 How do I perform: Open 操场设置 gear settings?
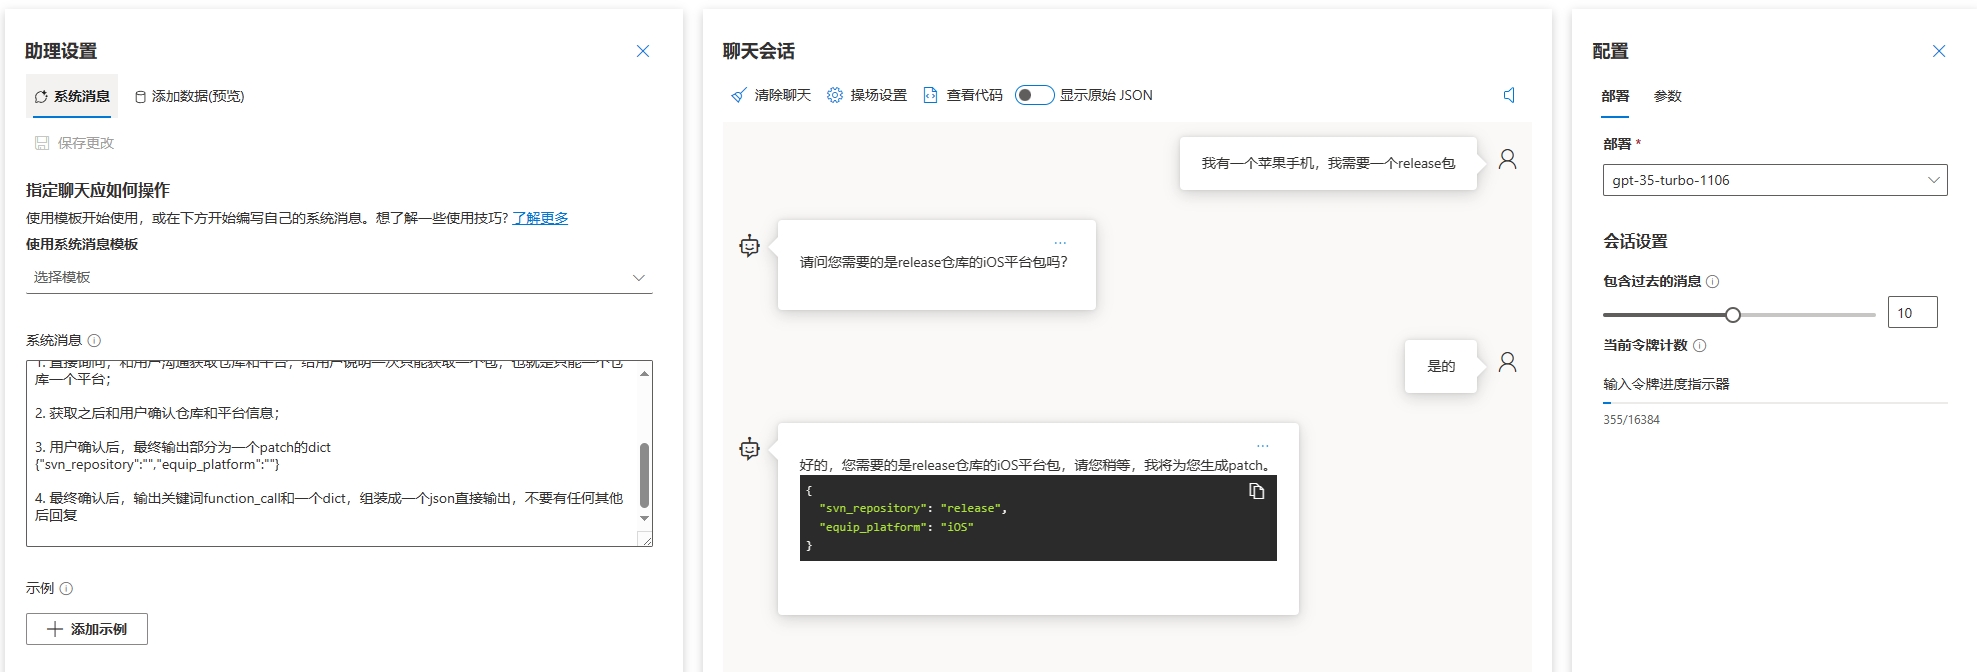[835, 95]
